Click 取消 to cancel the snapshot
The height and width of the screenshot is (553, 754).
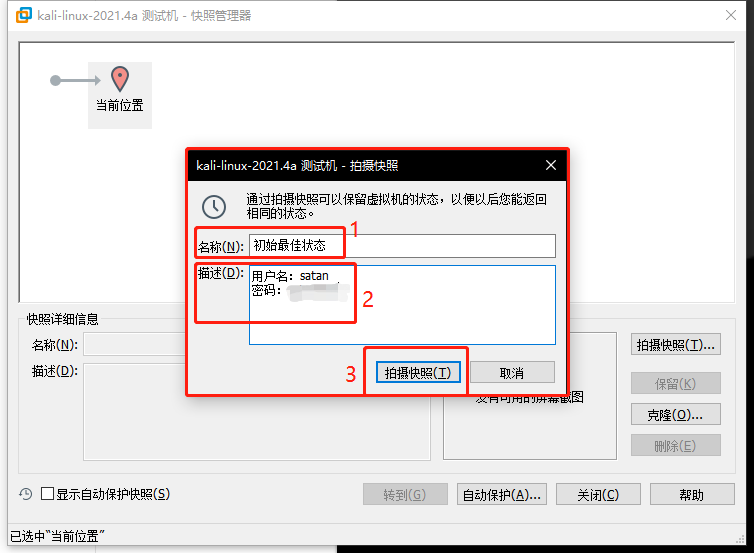(512, 373)
